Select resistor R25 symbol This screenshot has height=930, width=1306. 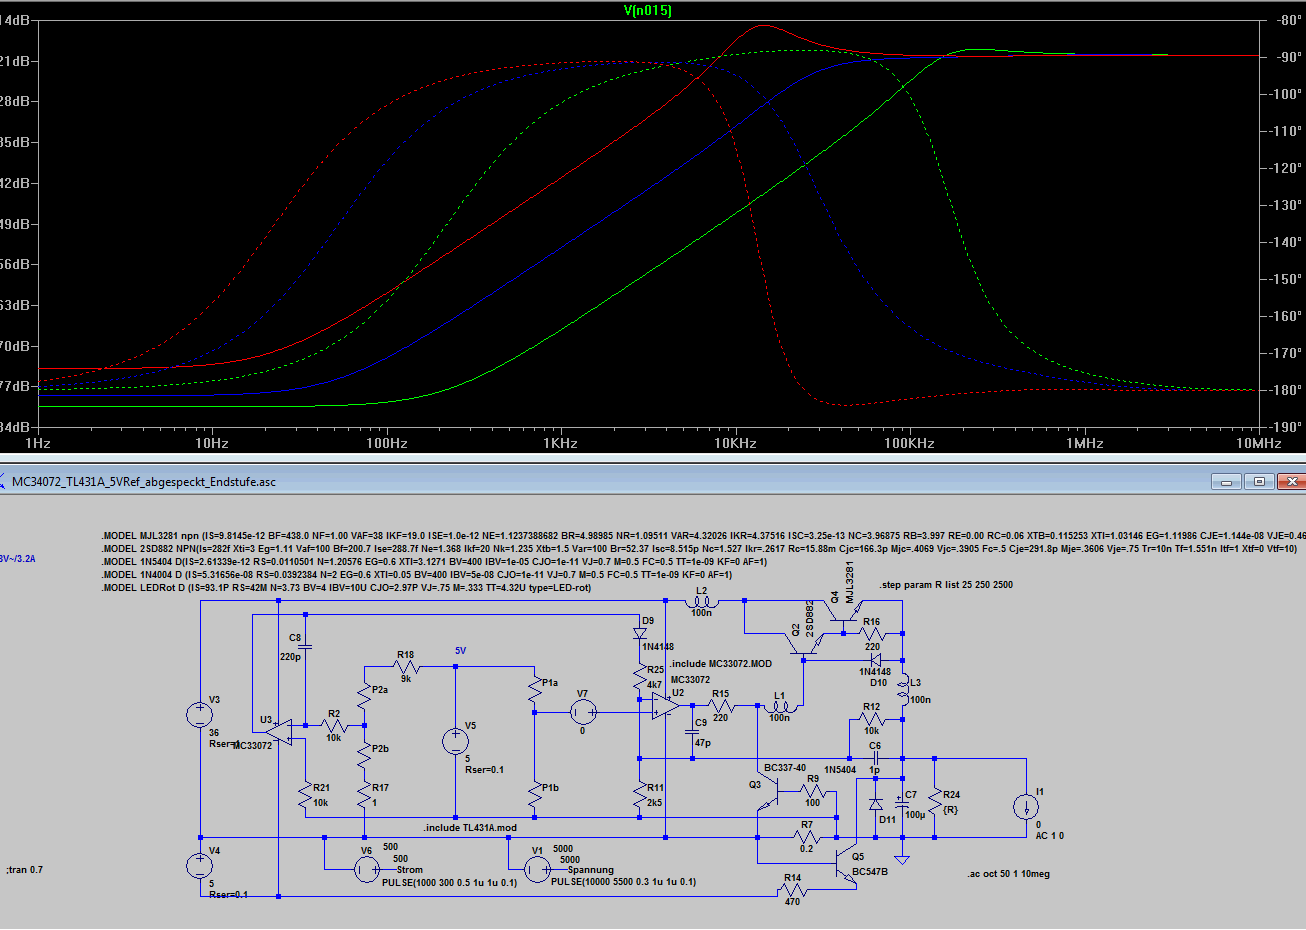pyautogui.click(x=640, y=677)
